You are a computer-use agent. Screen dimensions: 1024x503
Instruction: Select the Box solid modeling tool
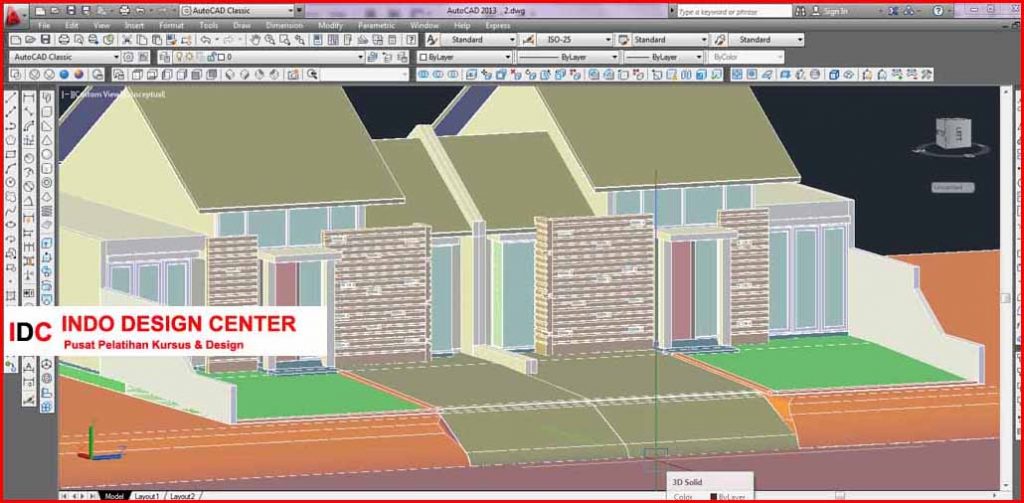(x=46, y=112)
